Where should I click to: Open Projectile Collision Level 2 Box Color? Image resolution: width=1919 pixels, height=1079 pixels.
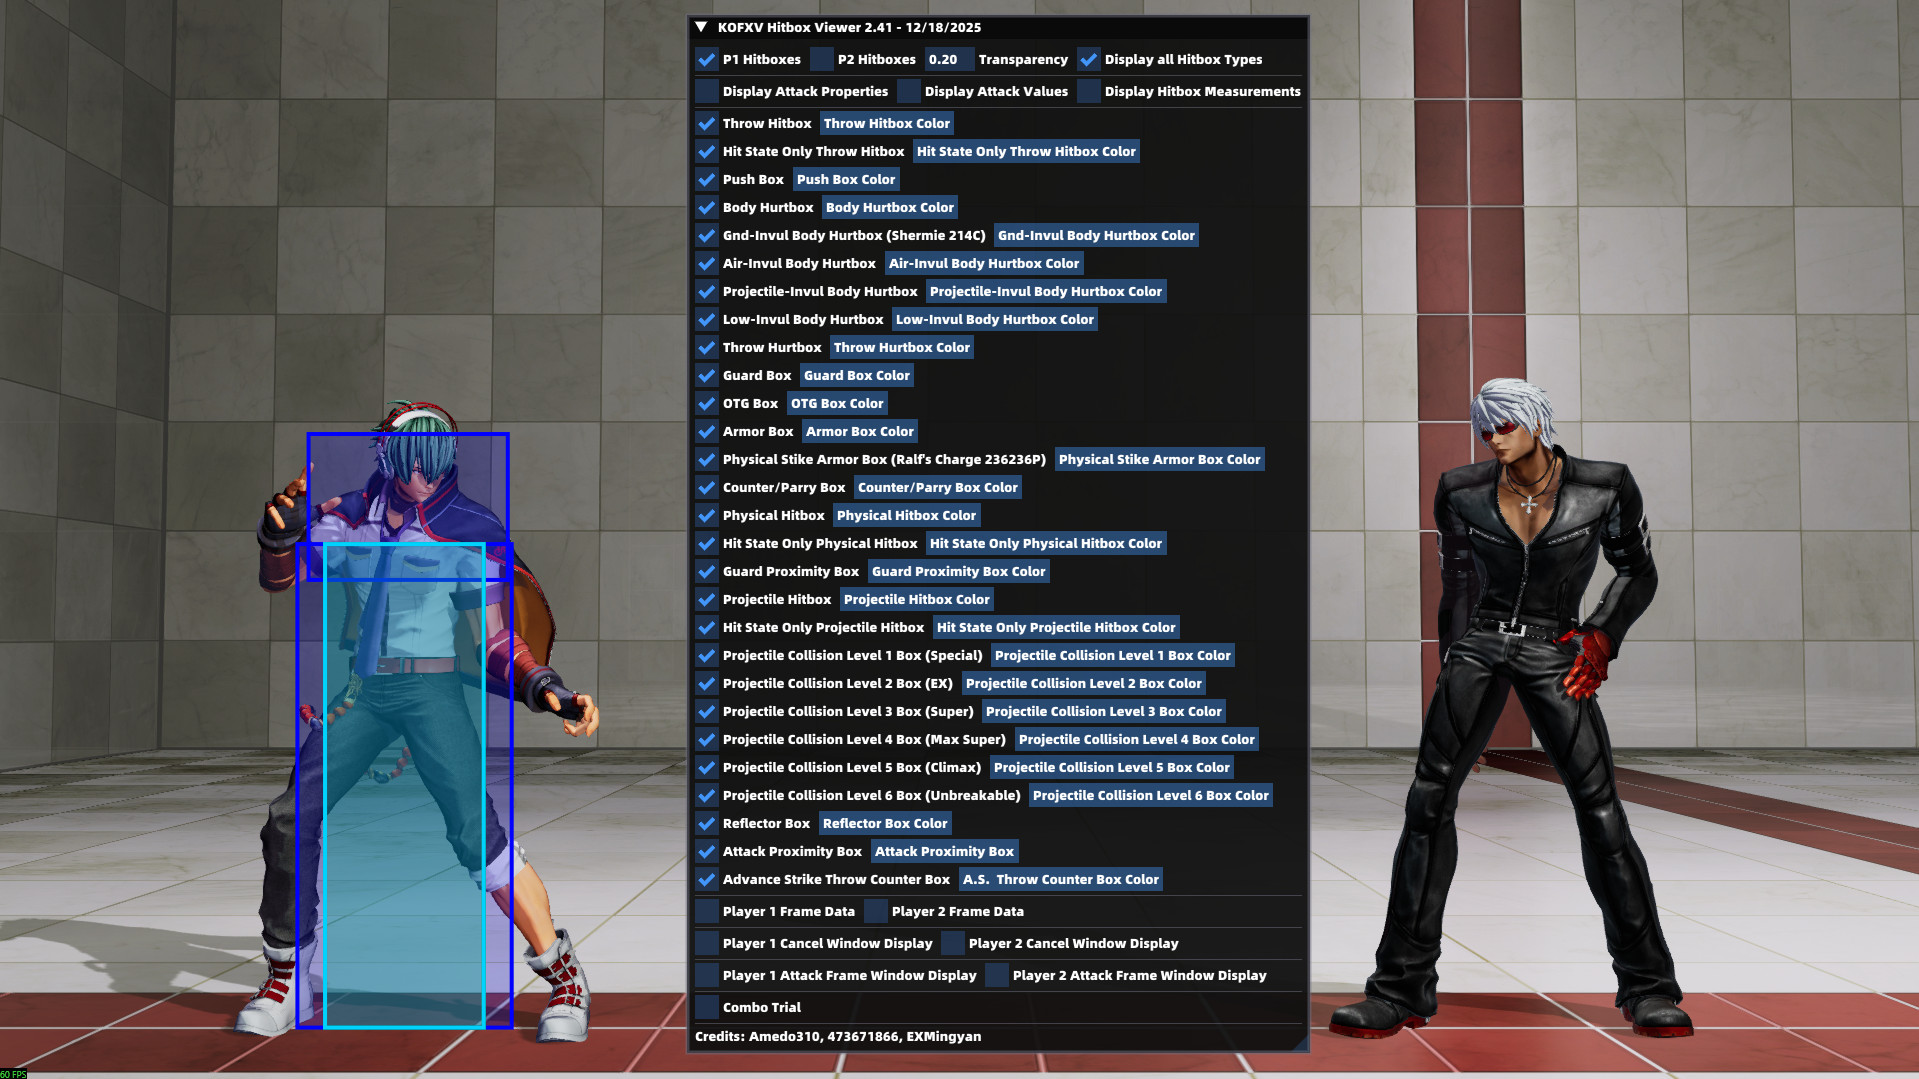1084,683
